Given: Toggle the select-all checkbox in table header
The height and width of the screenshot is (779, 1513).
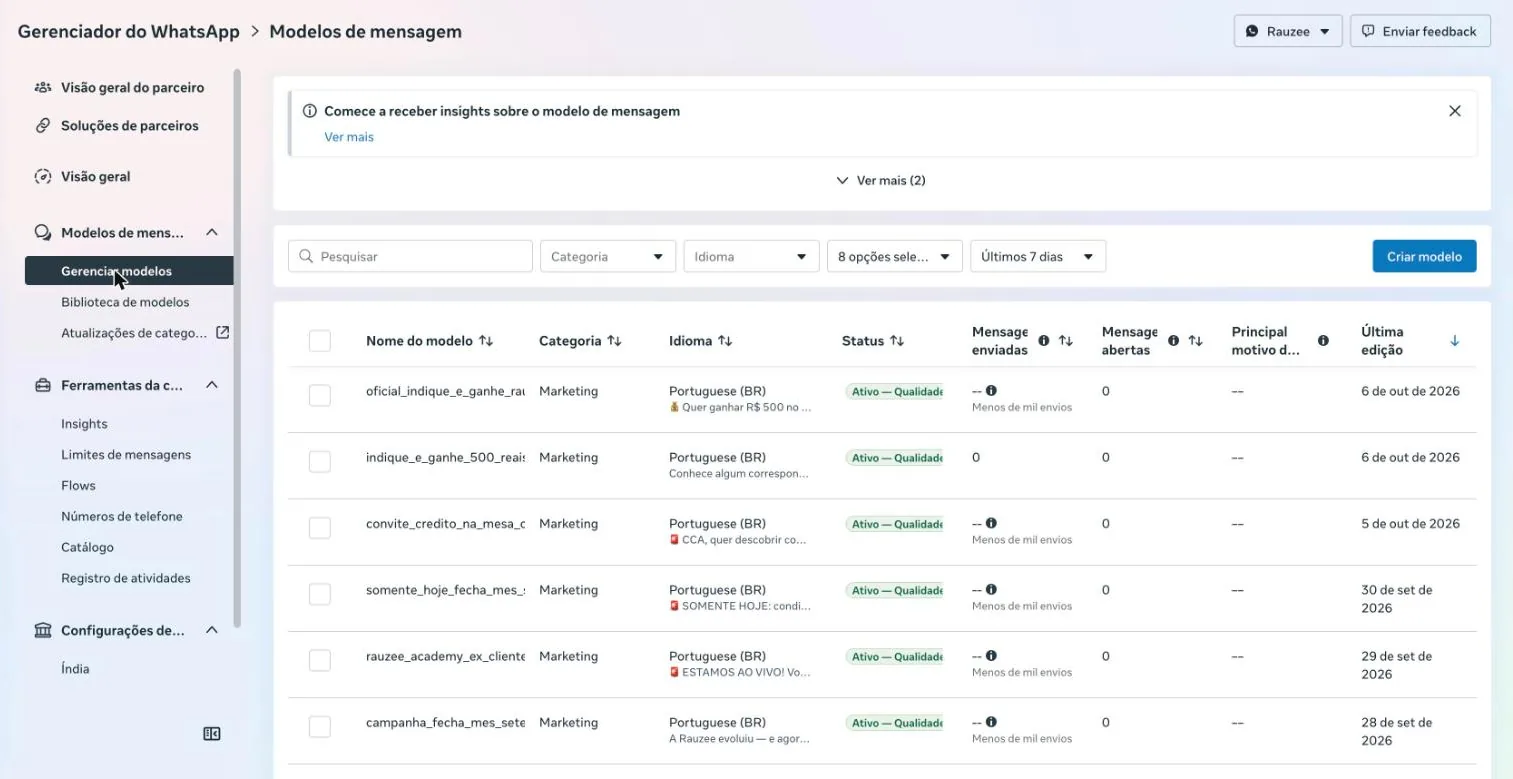Looking at the screenshot, I should pos(320,341).
